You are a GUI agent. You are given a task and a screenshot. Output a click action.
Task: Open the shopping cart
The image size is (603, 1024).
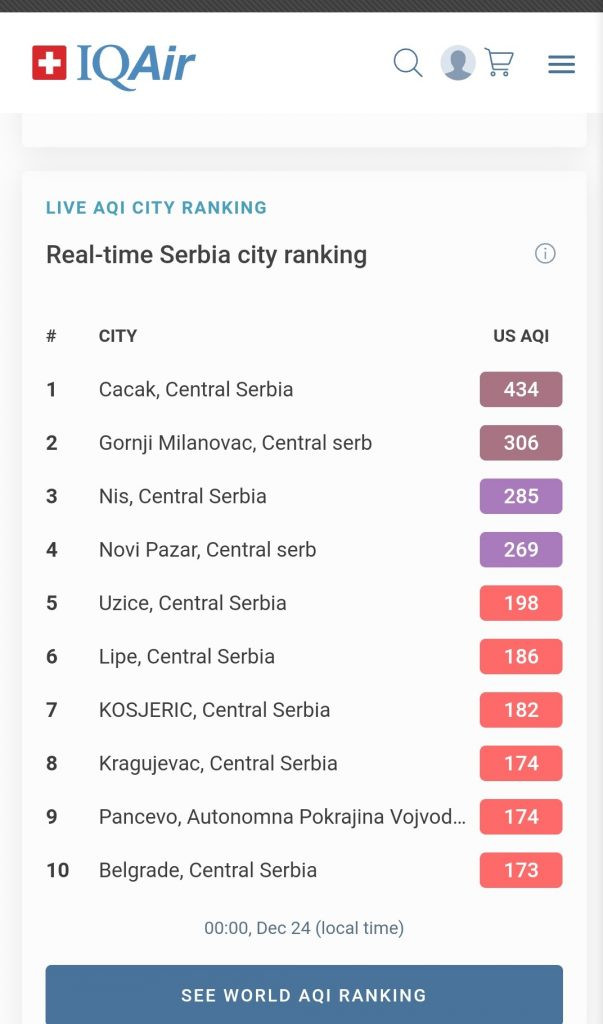click(x=499, y=63)
